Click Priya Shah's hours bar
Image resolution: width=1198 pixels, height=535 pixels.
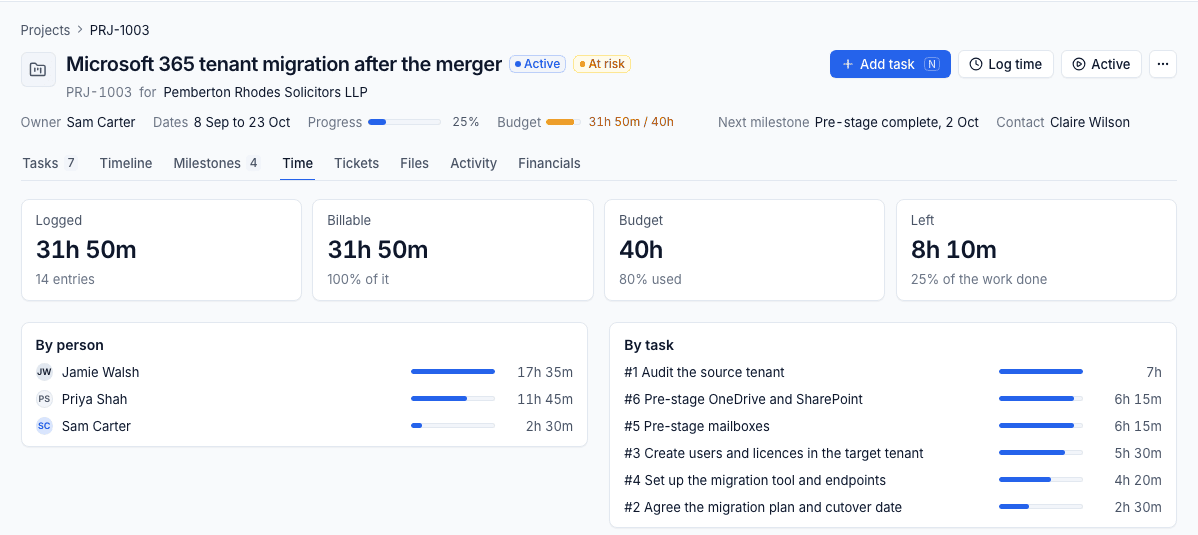[453, 398]
